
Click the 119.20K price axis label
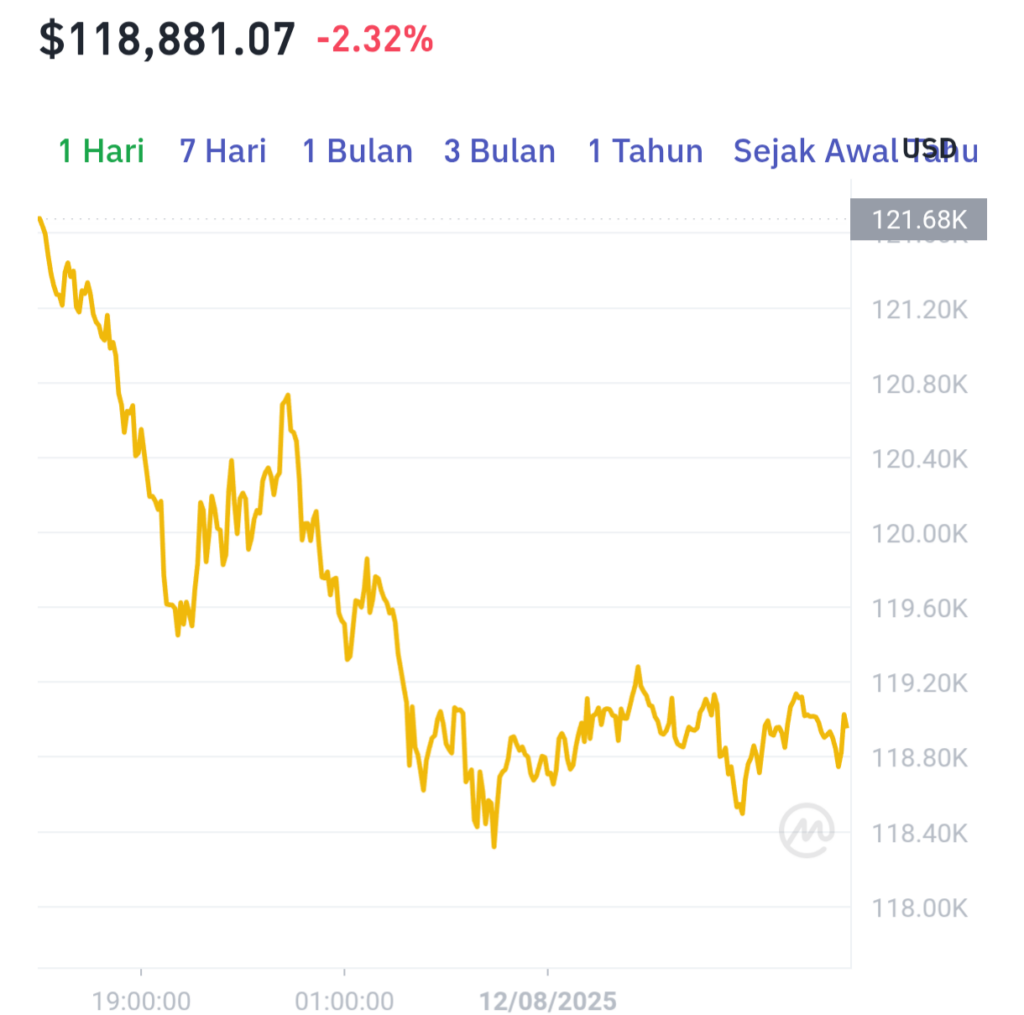coord(920,683)
